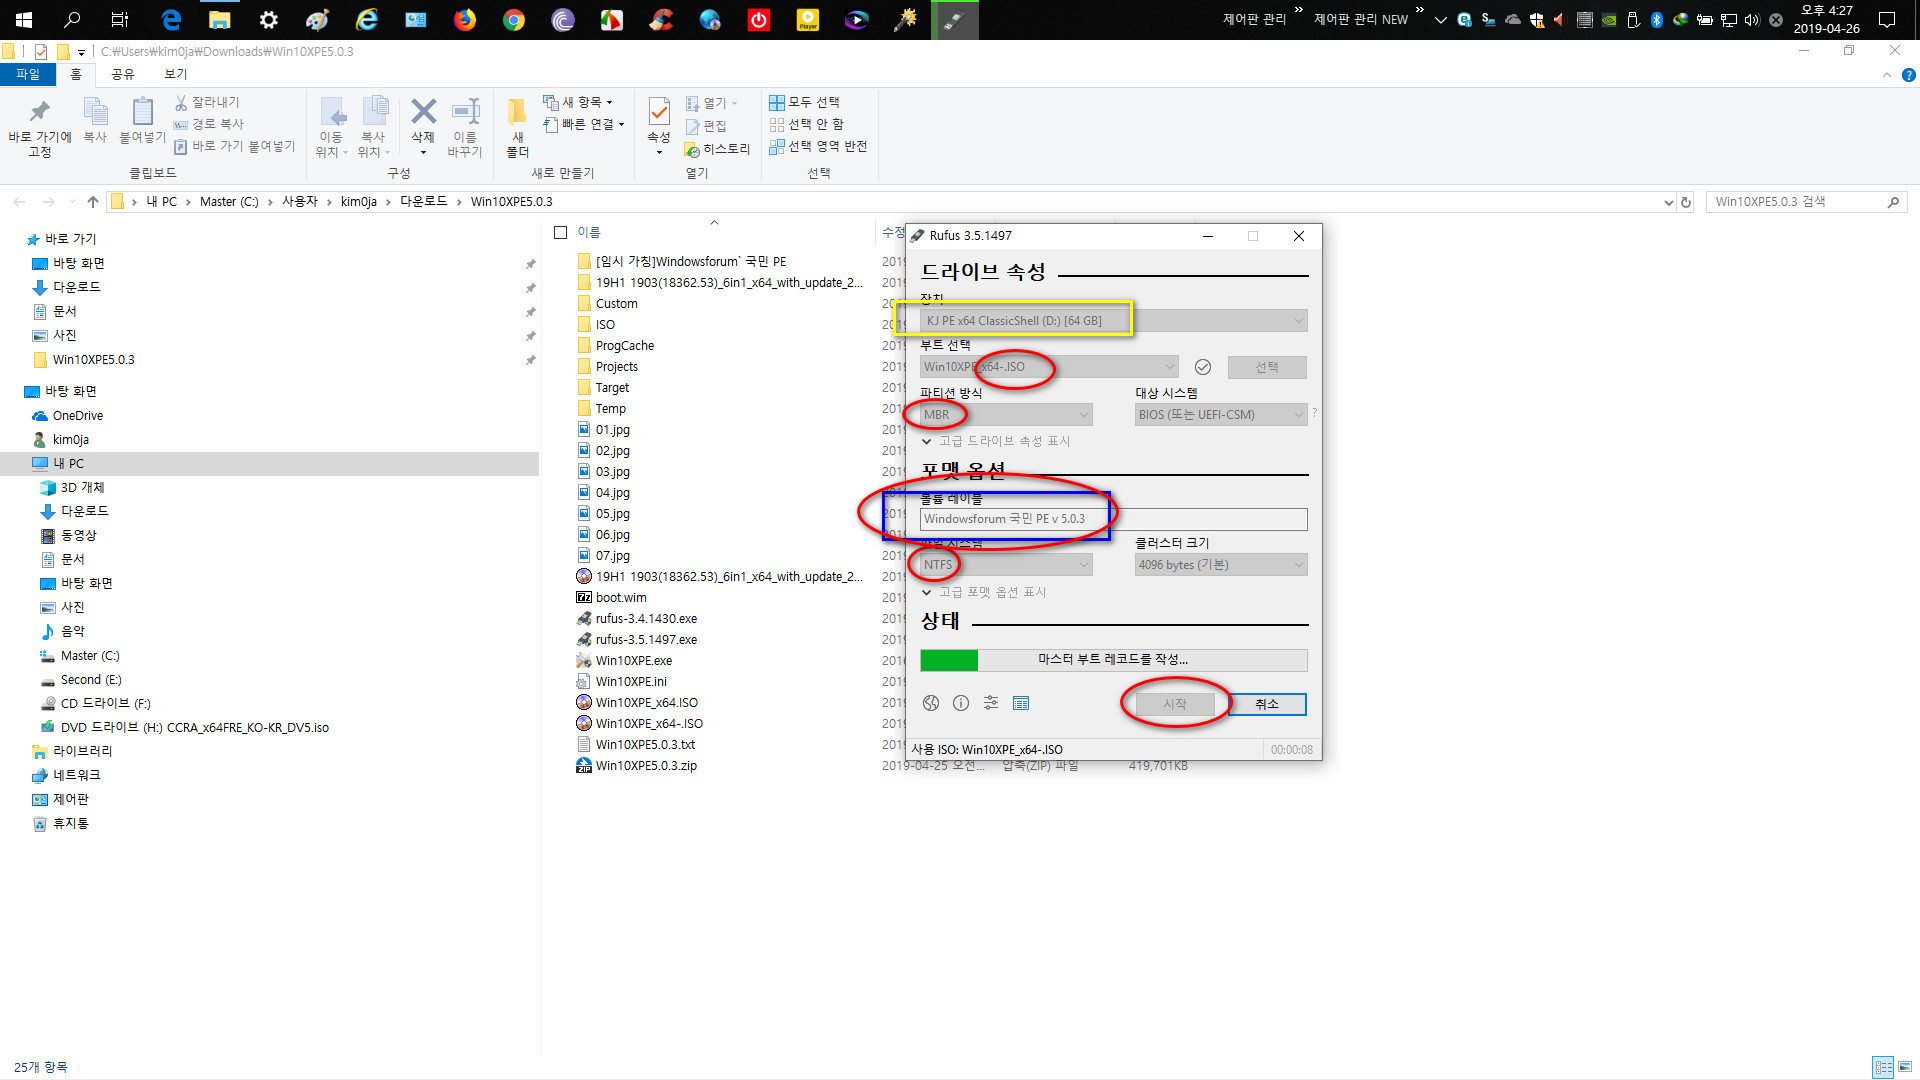This screenshot has width=1920, height=1080.
Task: Select OneDrive in the navigation pane
Action: 78,416
